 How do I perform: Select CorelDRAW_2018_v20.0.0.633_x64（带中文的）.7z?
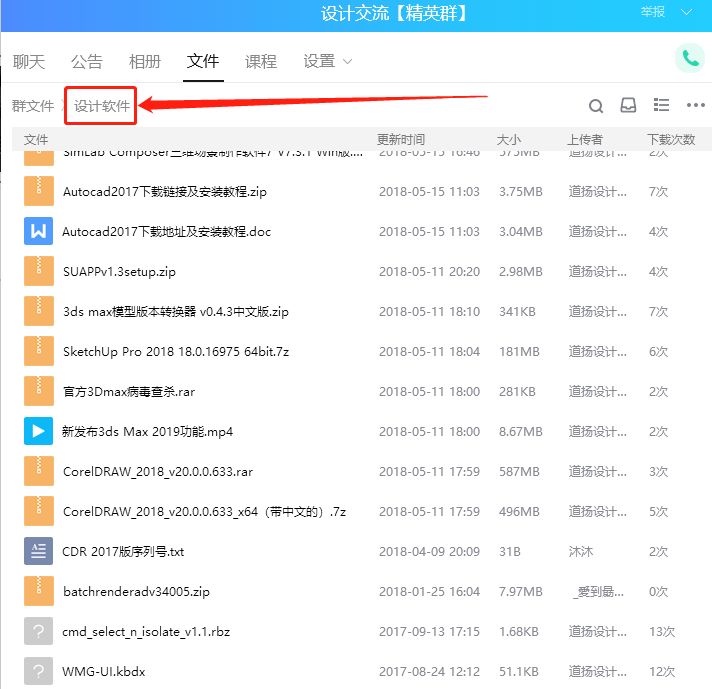pos(204,511)
